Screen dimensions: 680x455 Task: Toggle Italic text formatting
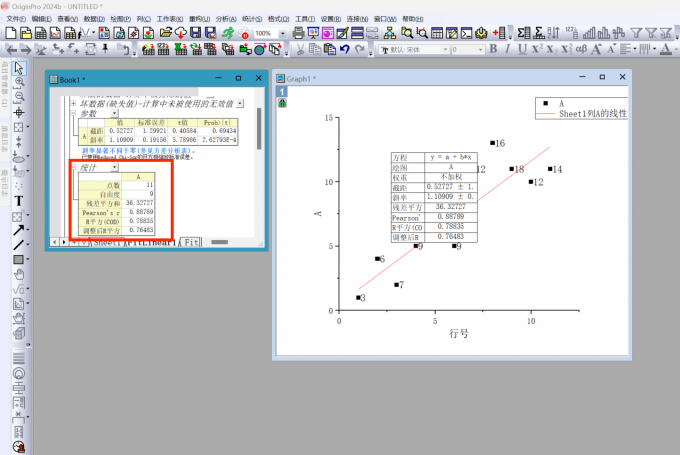click(x=507, y=49)
